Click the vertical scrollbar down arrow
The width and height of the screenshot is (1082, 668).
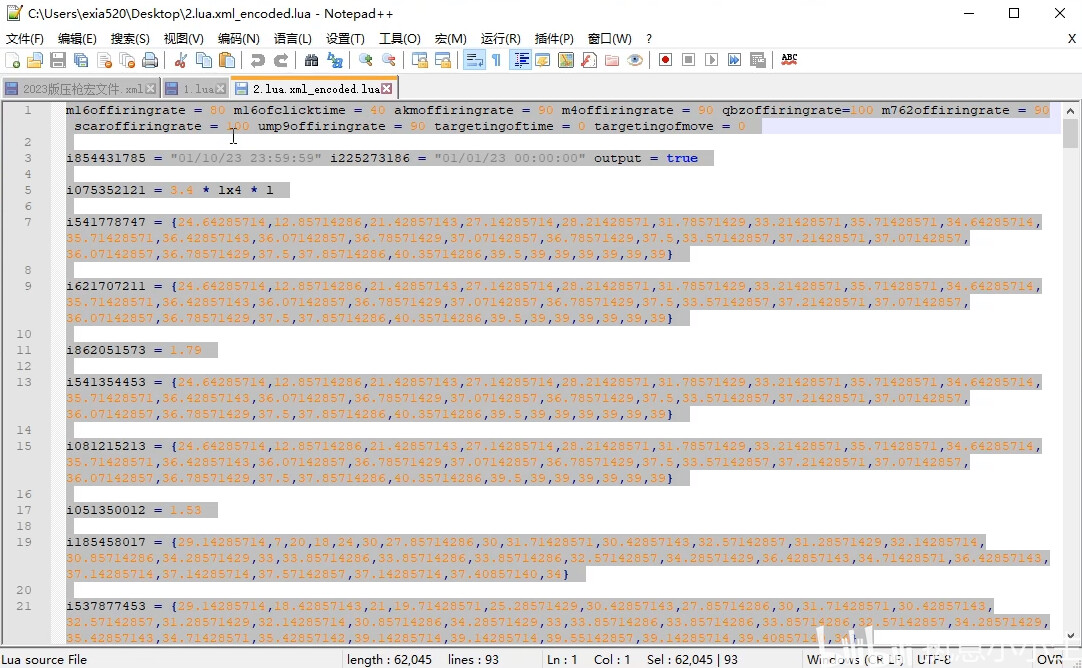click(1070, 636)
